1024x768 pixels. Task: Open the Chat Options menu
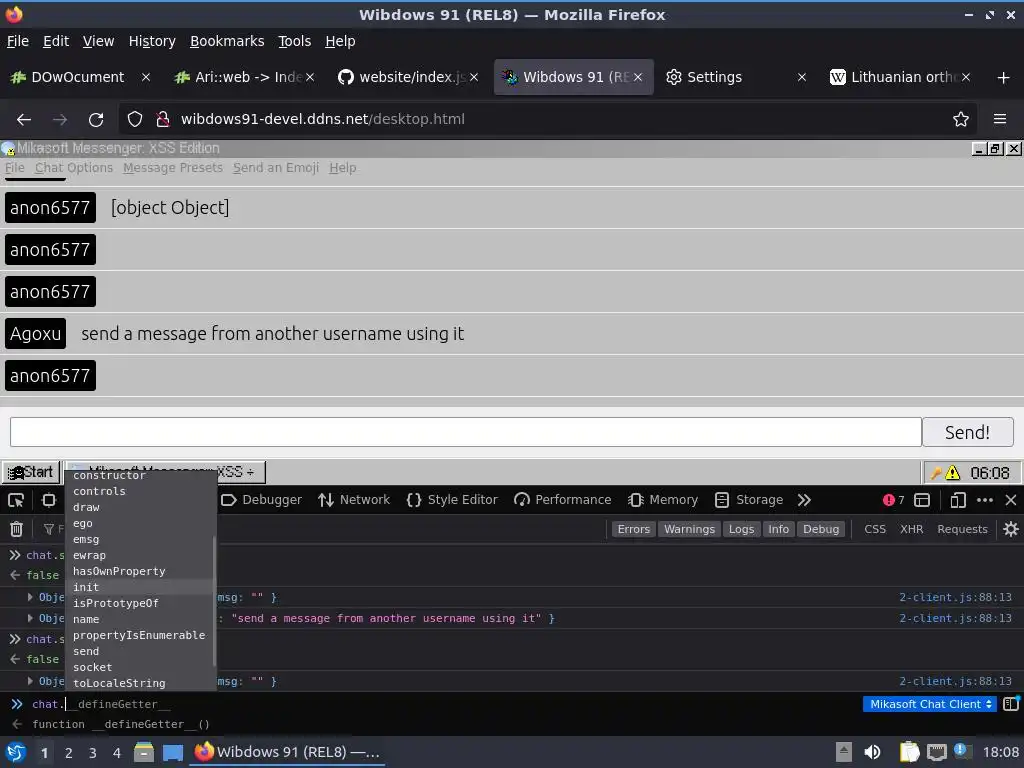pos(74,168)
